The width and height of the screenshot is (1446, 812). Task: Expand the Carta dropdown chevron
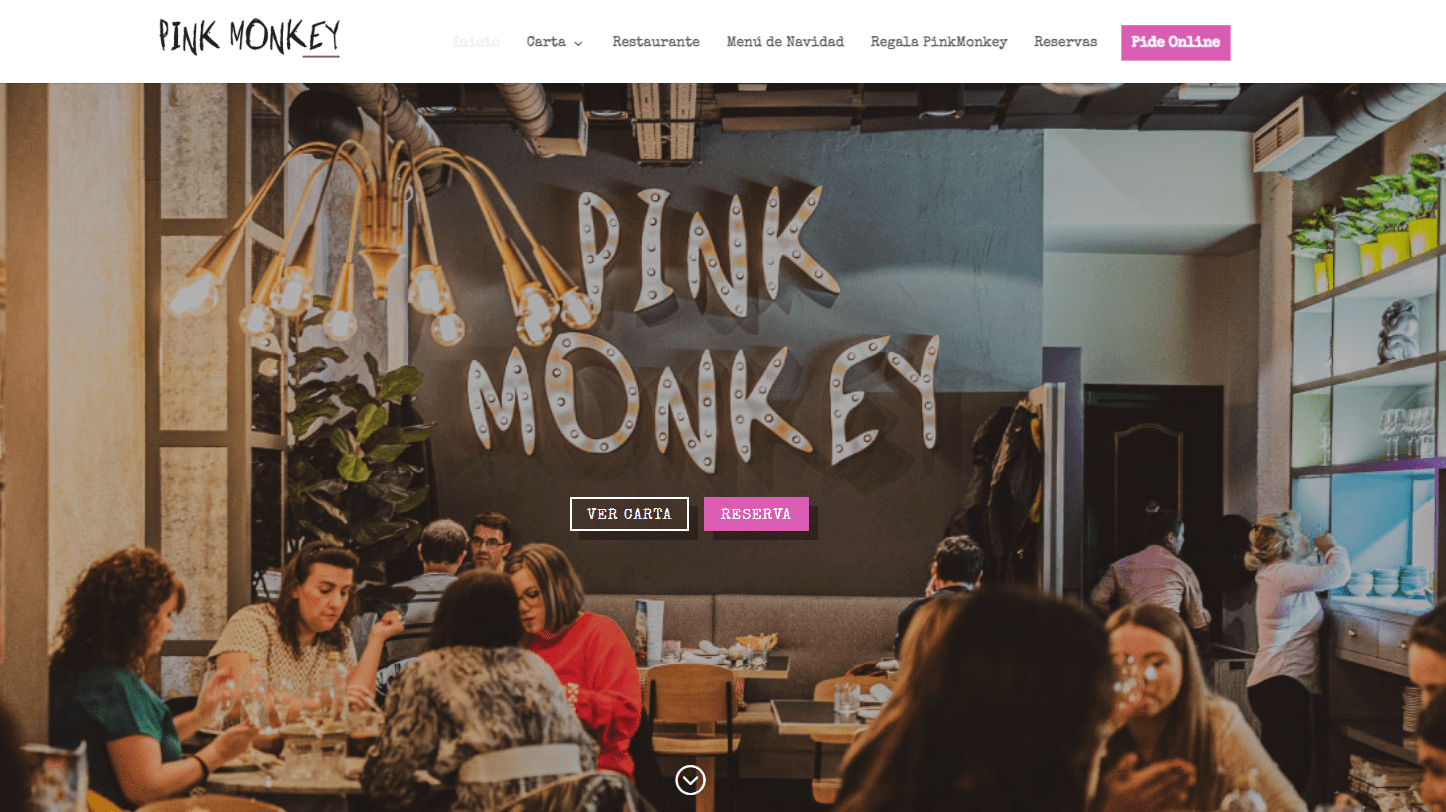578,43
